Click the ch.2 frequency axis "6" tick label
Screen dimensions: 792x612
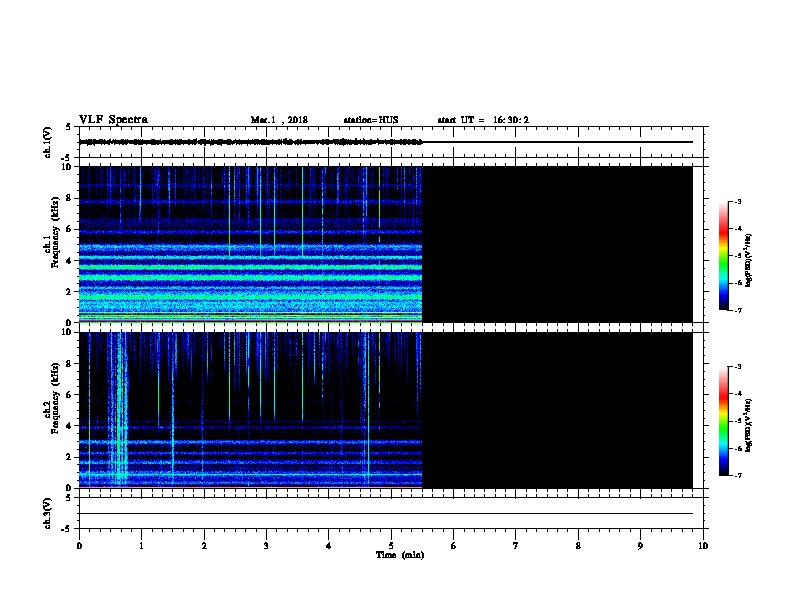click(69, 395)
